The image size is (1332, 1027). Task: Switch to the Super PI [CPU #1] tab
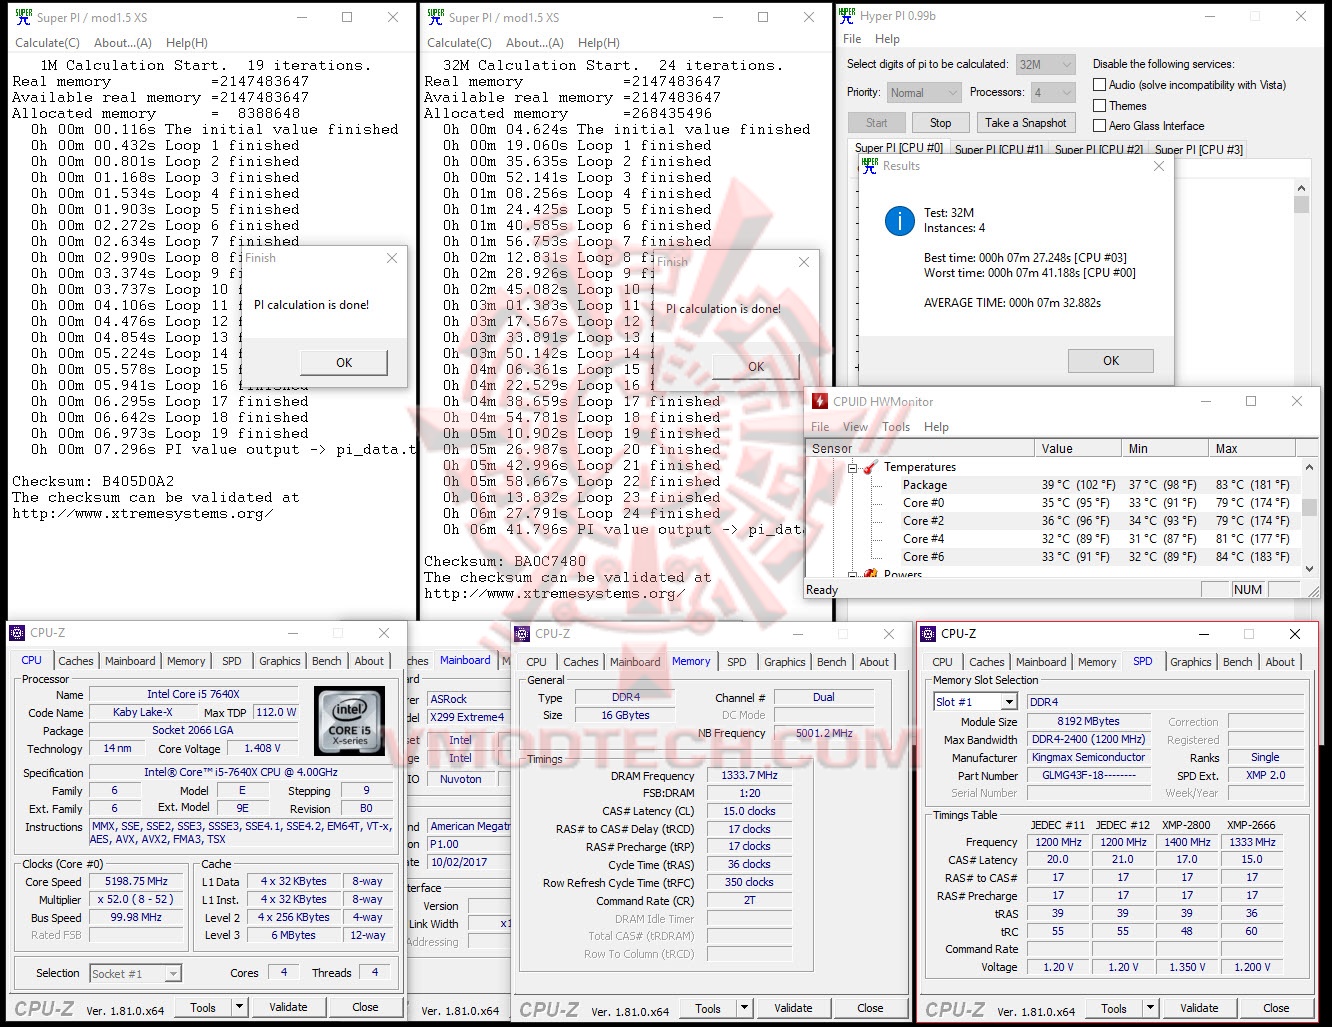pos(999,149)
